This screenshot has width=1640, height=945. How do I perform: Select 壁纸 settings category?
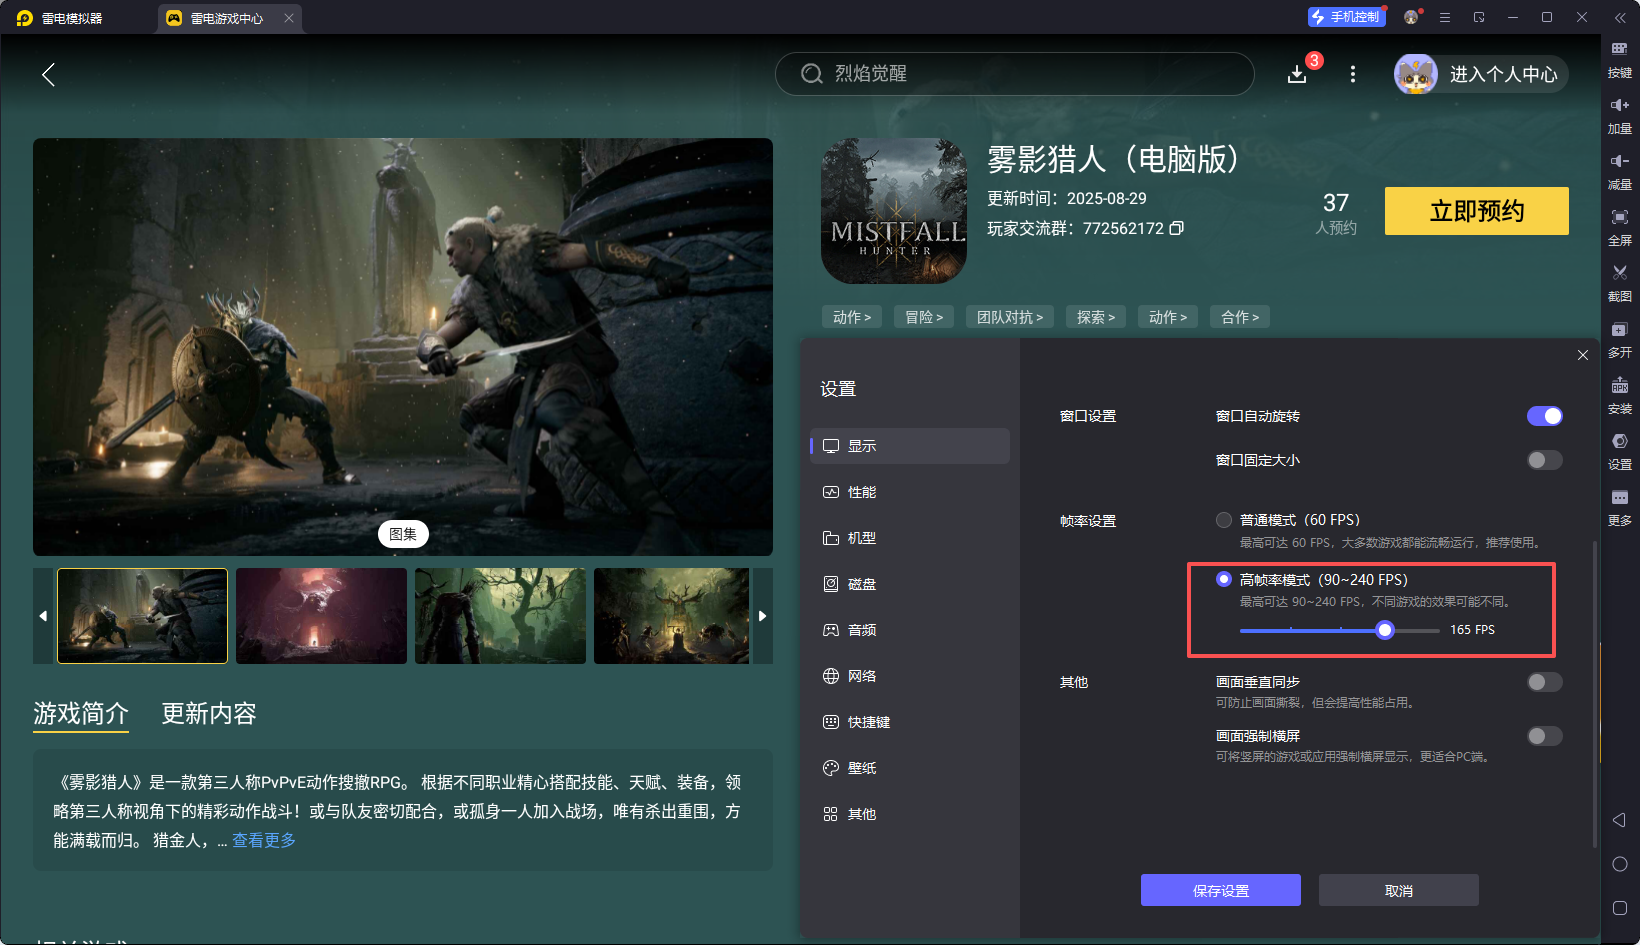pyautogui.click(x=910, y=768)
